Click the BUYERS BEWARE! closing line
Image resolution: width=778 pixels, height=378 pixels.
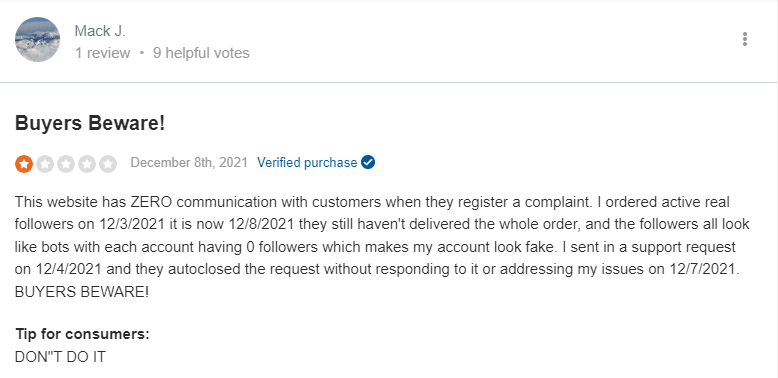tap(82, 292)
